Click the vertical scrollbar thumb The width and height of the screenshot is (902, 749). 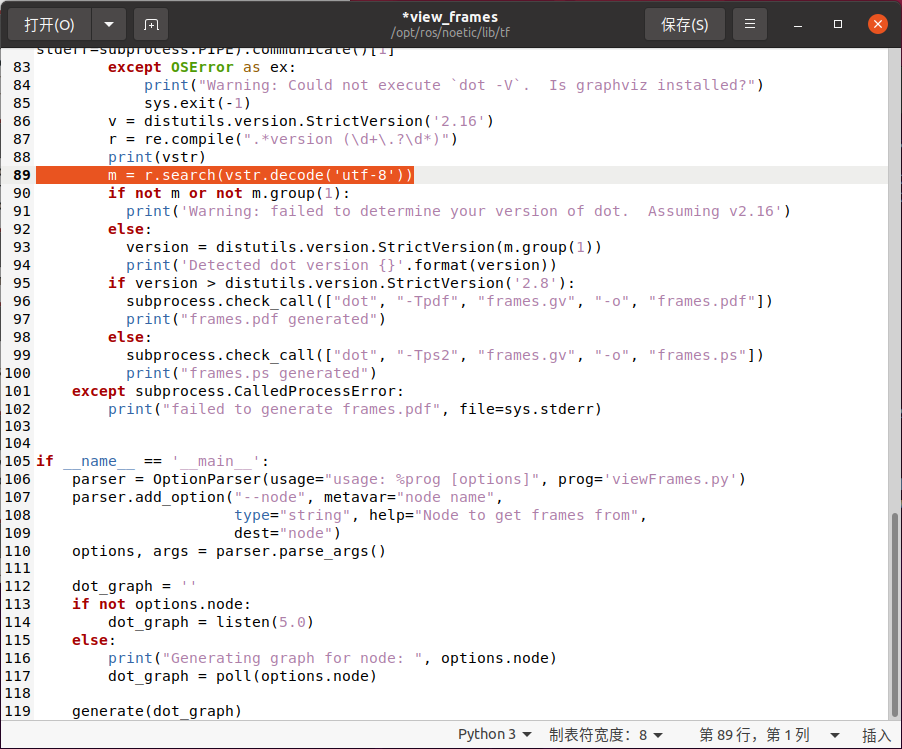(x=895, y=614)
